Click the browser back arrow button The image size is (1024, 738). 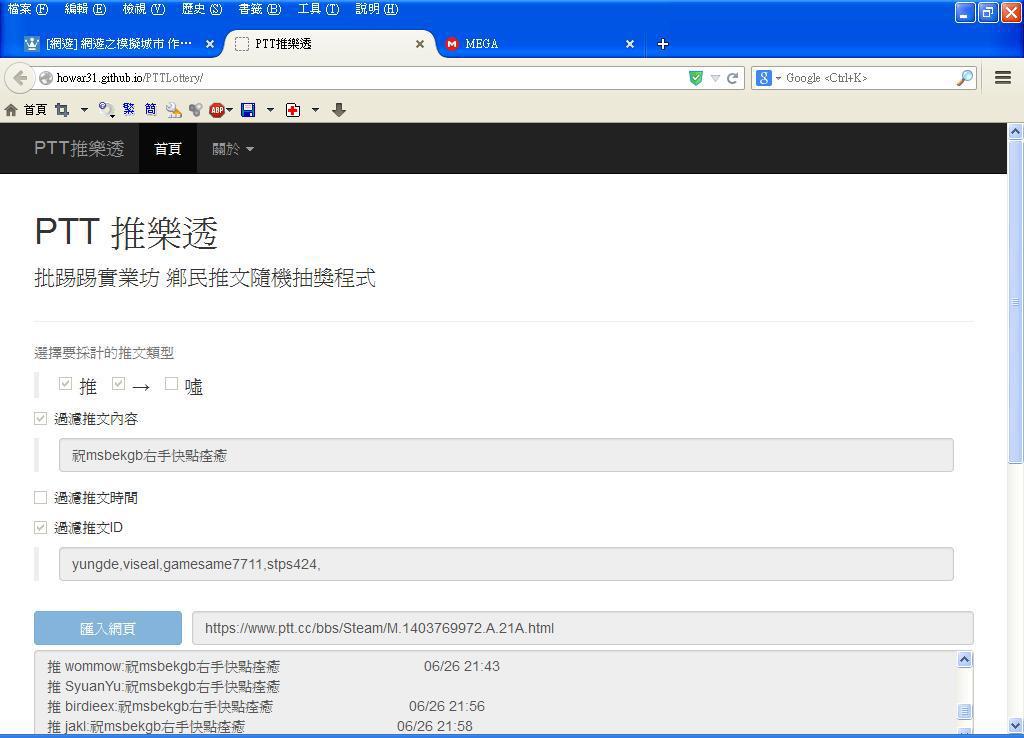(x=20, y=78)
